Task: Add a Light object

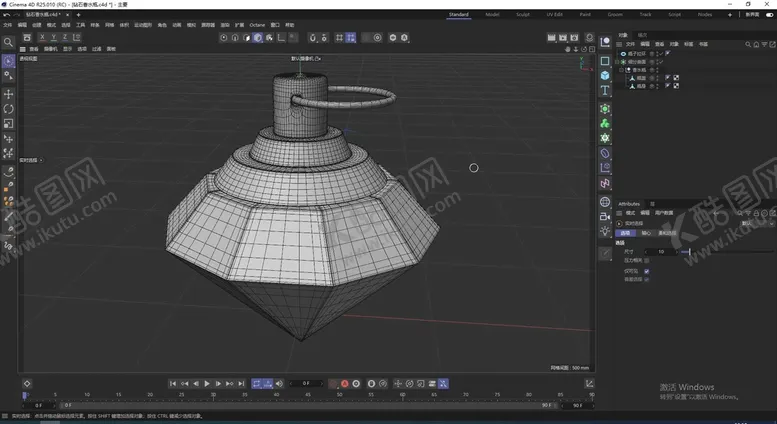Action: click(605, 231)
